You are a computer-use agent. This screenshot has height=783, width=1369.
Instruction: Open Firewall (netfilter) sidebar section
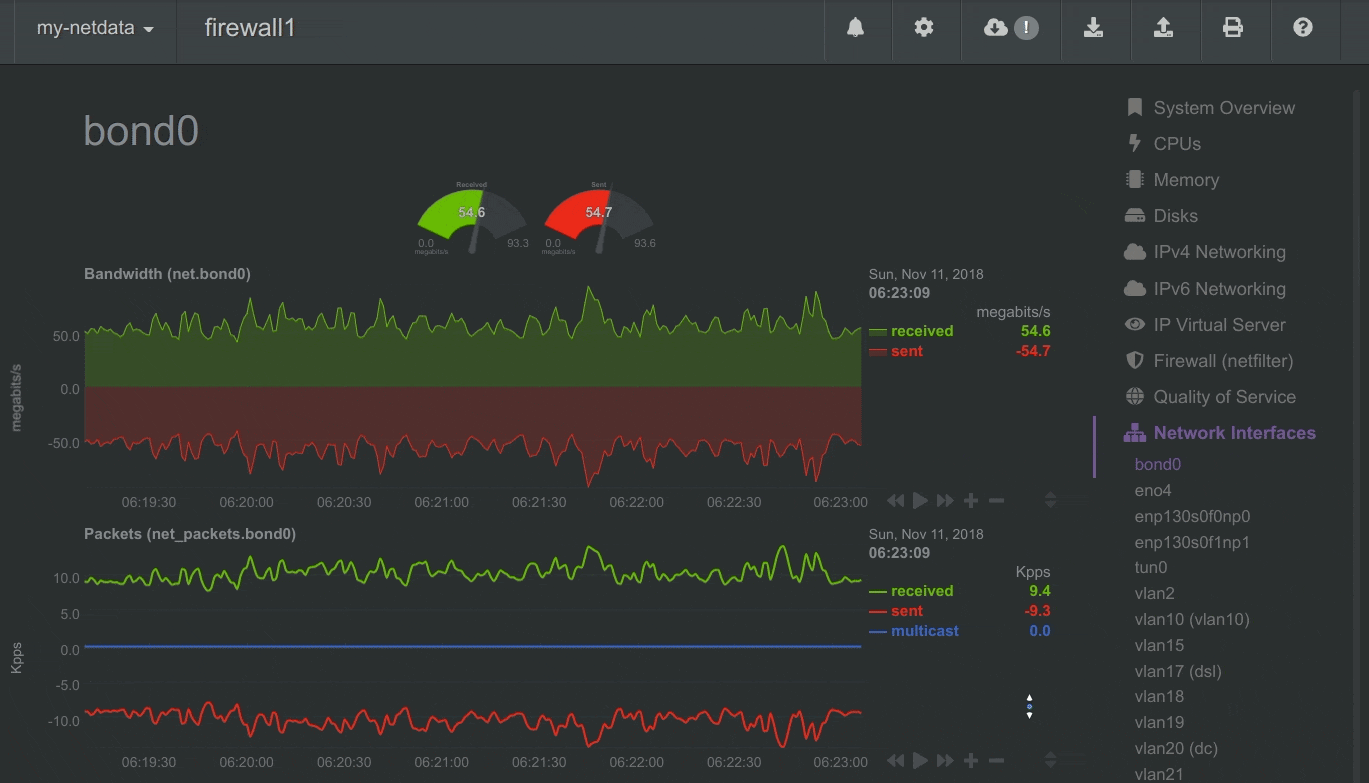pos(1223,361)
